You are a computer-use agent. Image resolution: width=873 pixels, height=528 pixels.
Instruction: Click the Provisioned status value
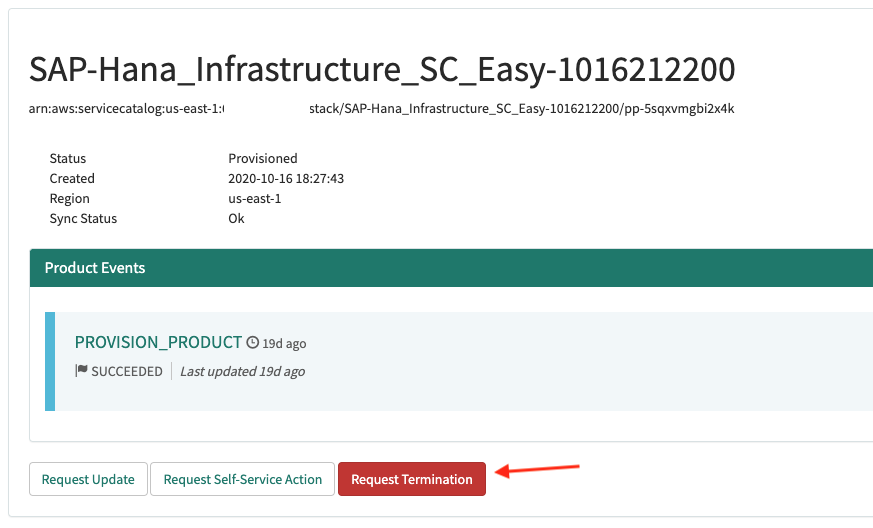coord(263,158)
